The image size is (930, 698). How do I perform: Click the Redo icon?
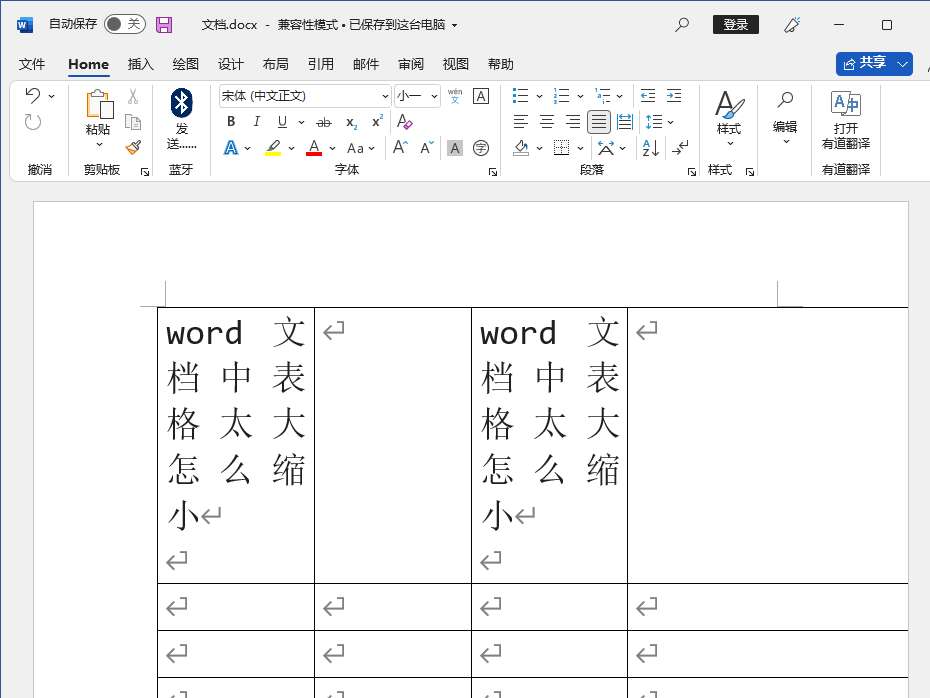pos(33,122)
